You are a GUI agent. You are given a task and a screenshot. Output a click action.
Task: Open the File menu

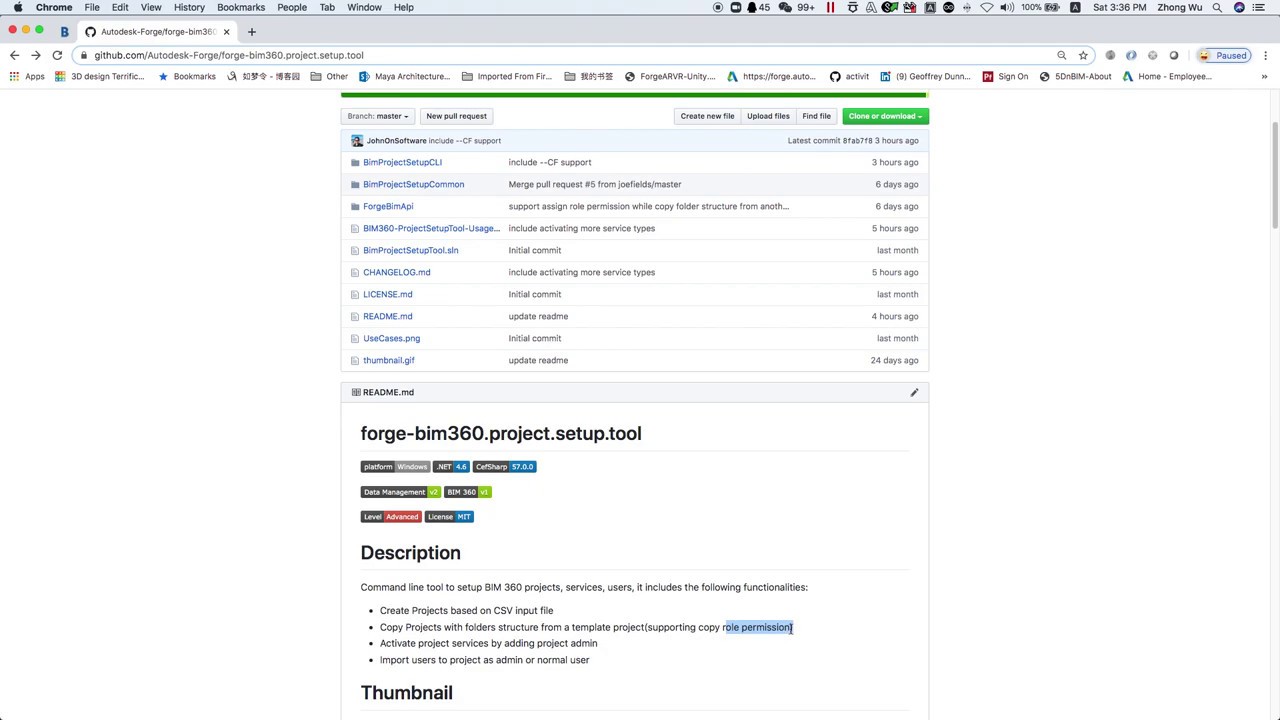[x=92, y=7]
